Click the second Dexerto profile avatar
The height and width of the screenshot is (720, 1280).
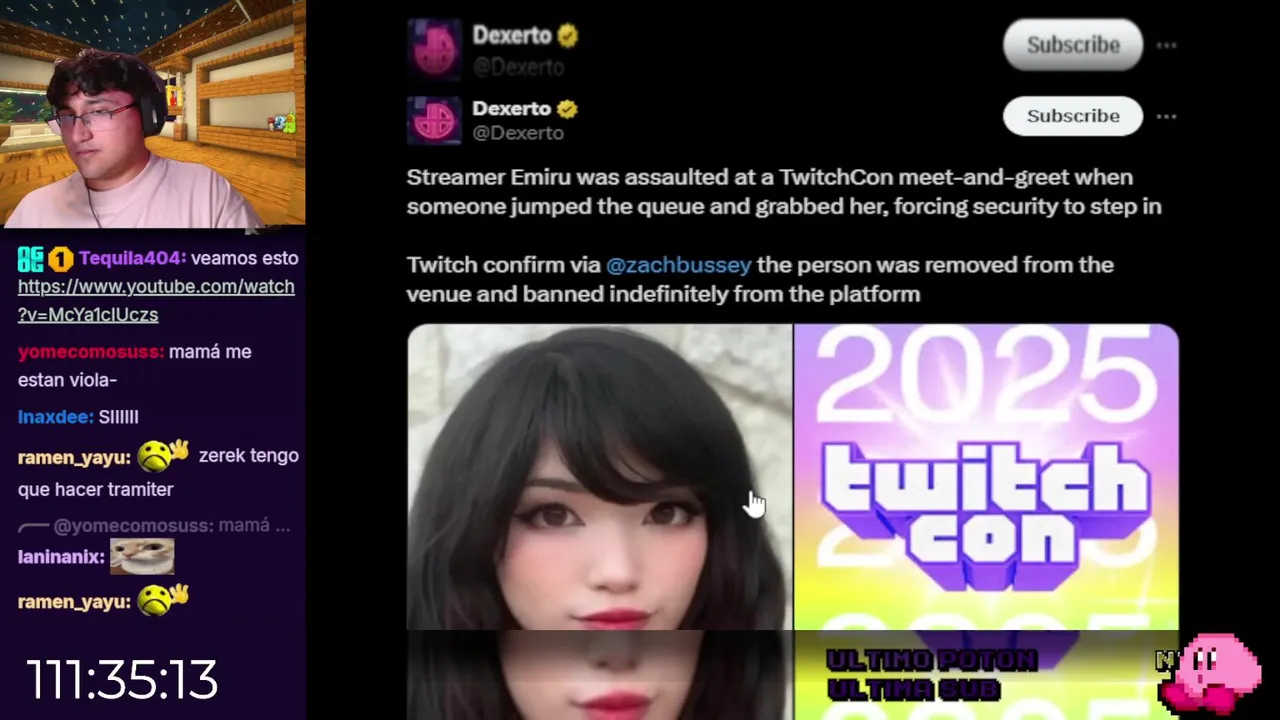434,120
